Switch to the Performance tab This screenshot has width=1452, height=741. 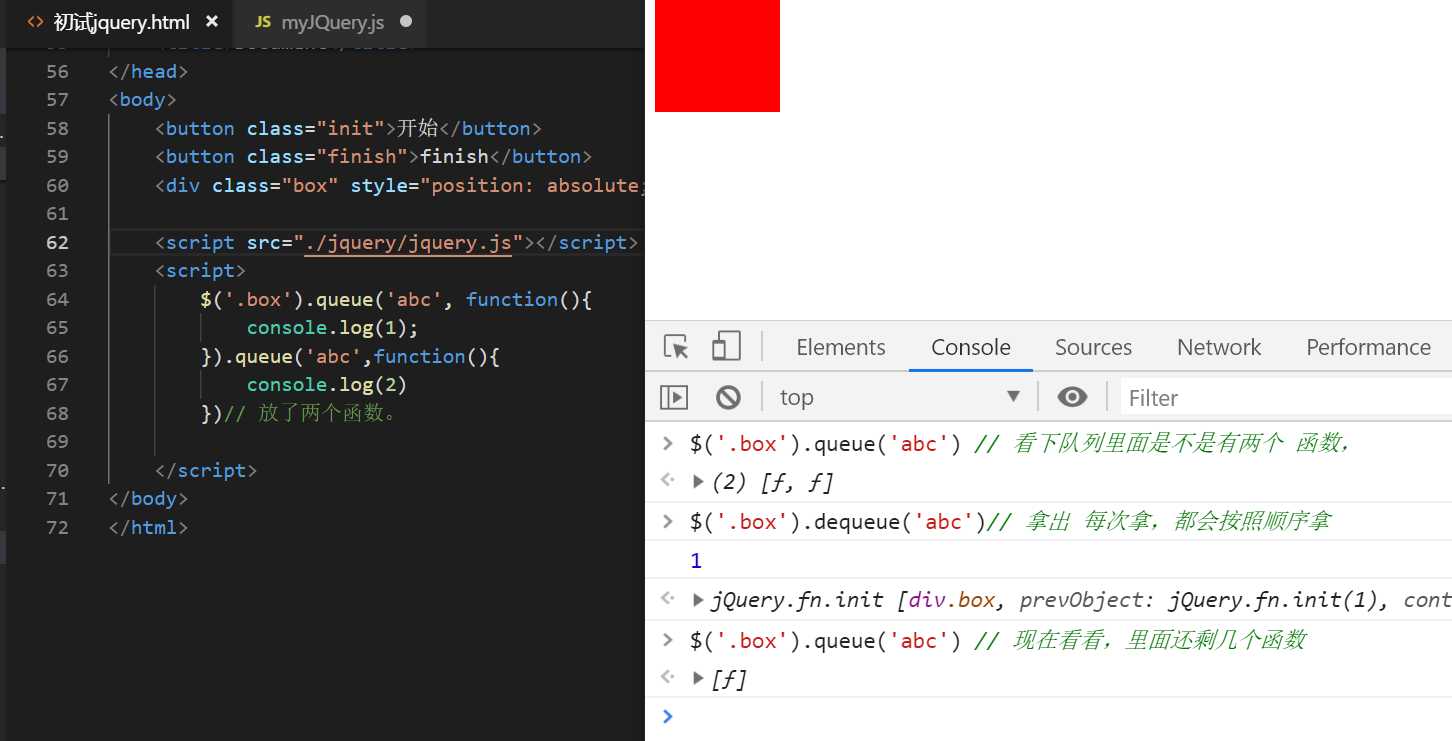1368,347
